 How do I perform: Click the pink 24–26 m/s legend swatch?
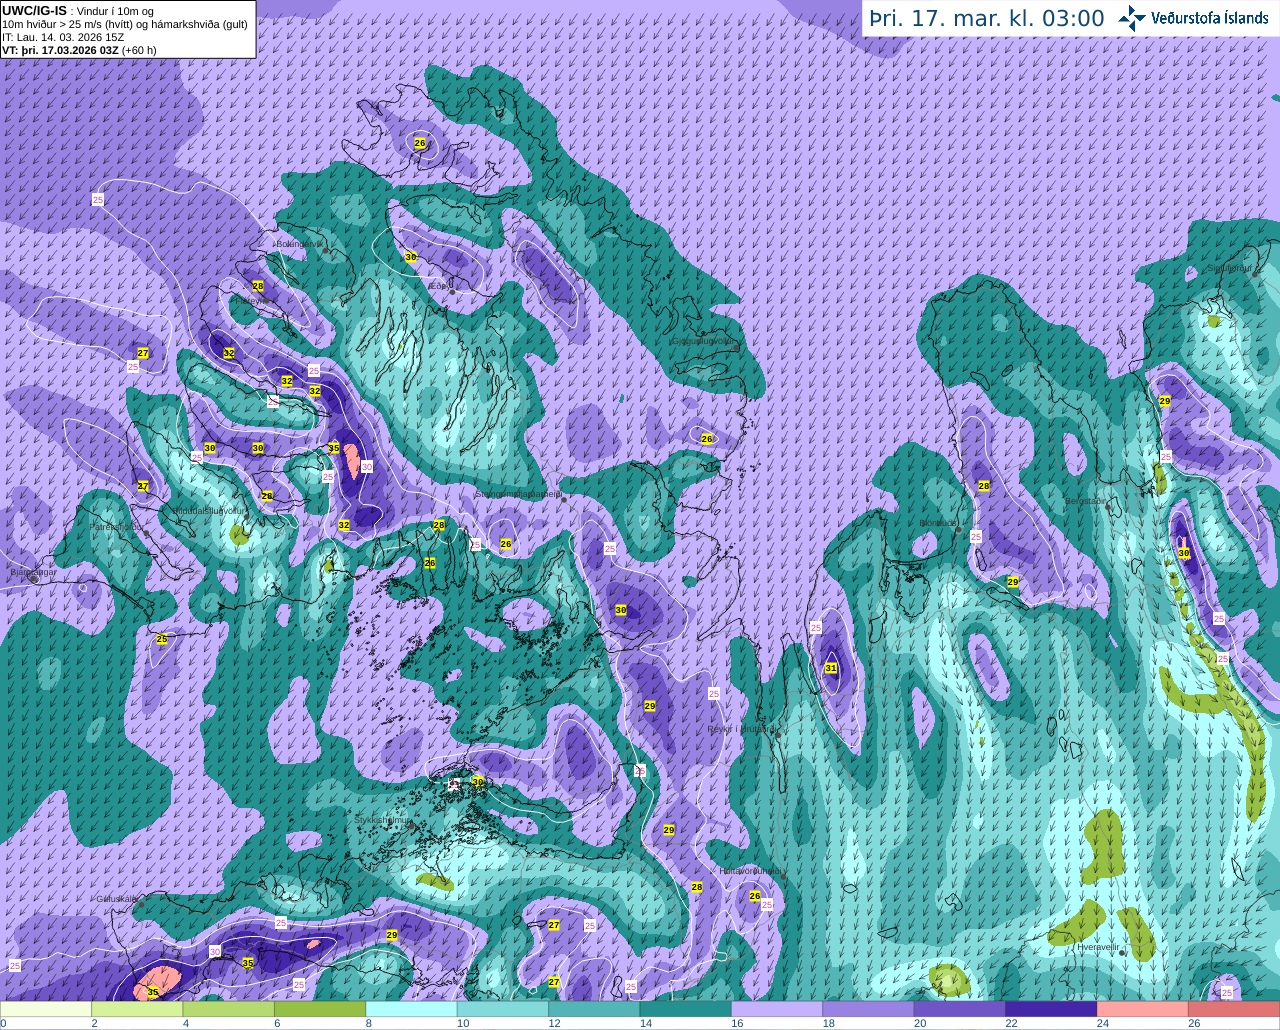point(1143,1009)
